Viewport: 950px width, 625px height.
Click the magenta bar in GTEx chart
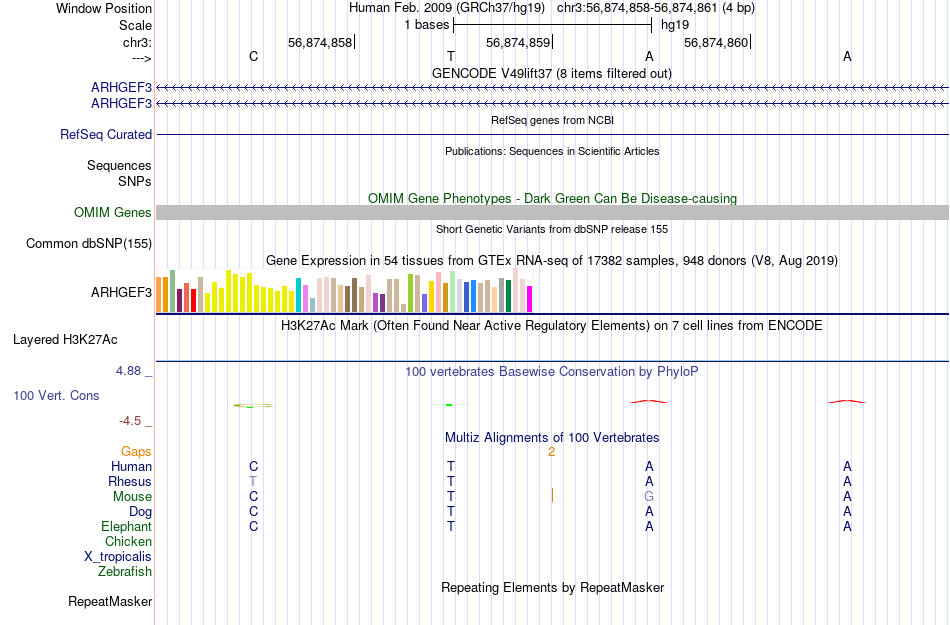pyautogui.click(x=529, y=299)
